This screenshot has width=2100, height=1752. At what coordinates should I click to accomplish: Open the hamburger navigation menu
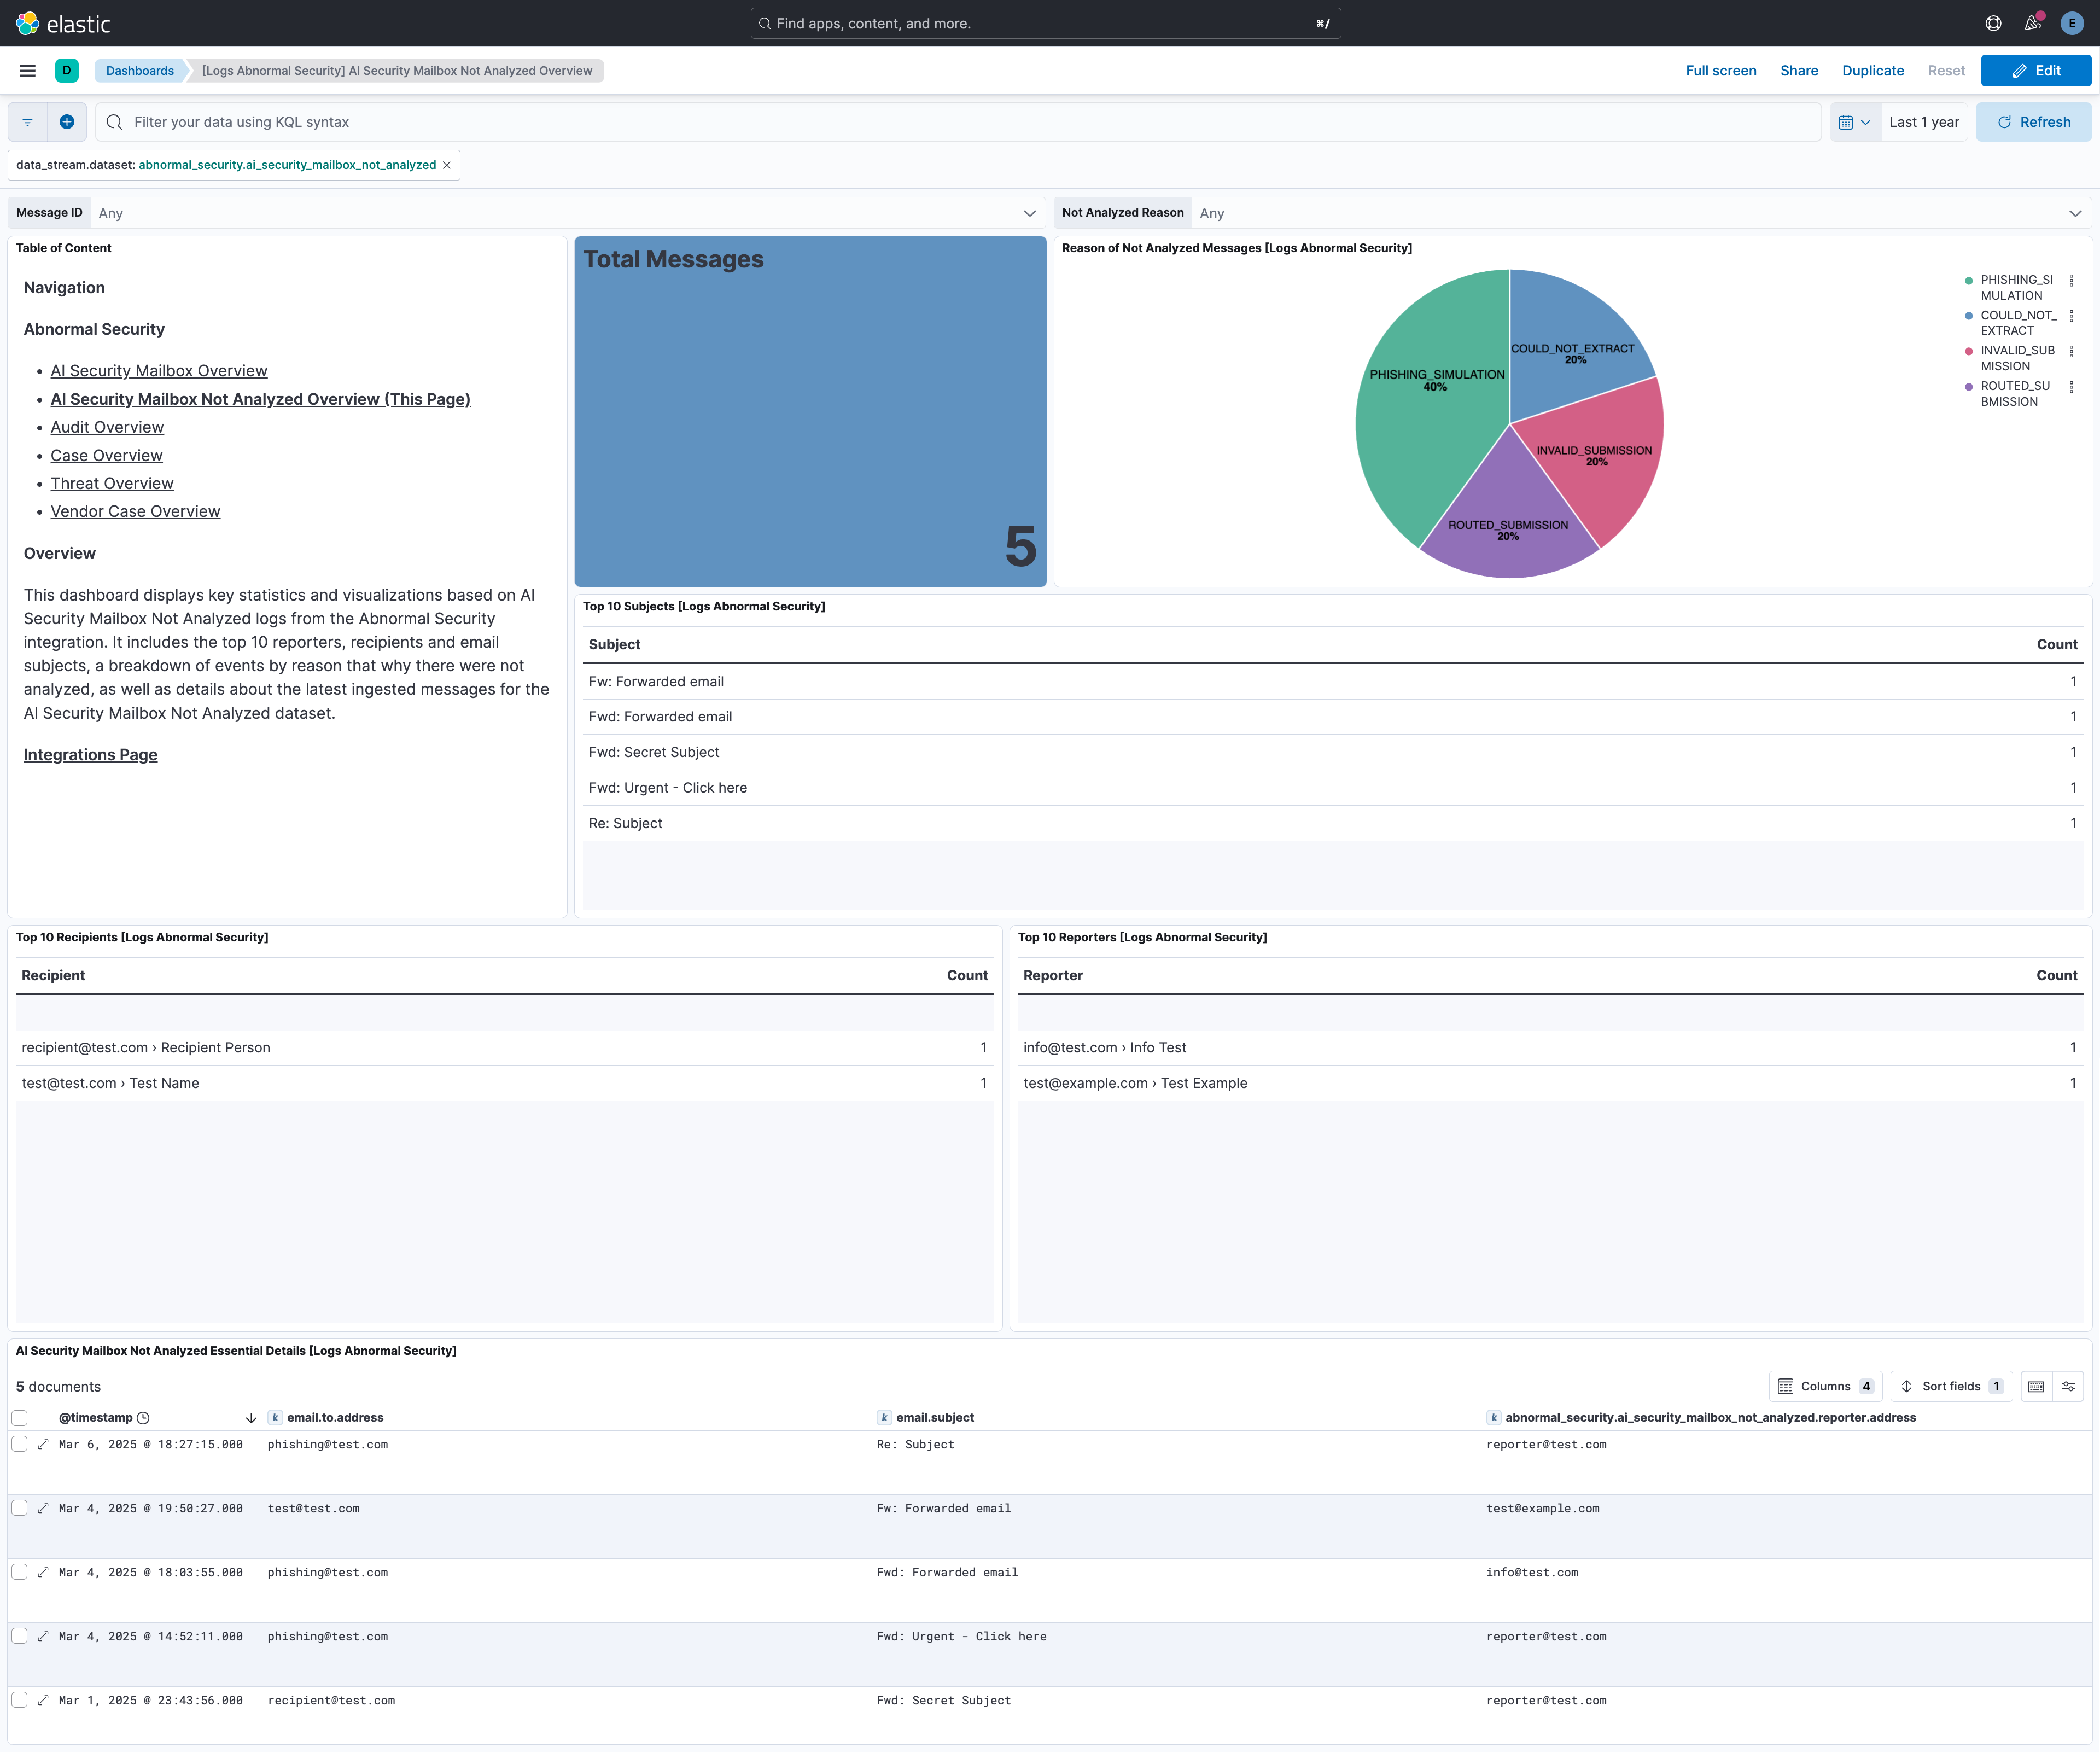point(28,71)
